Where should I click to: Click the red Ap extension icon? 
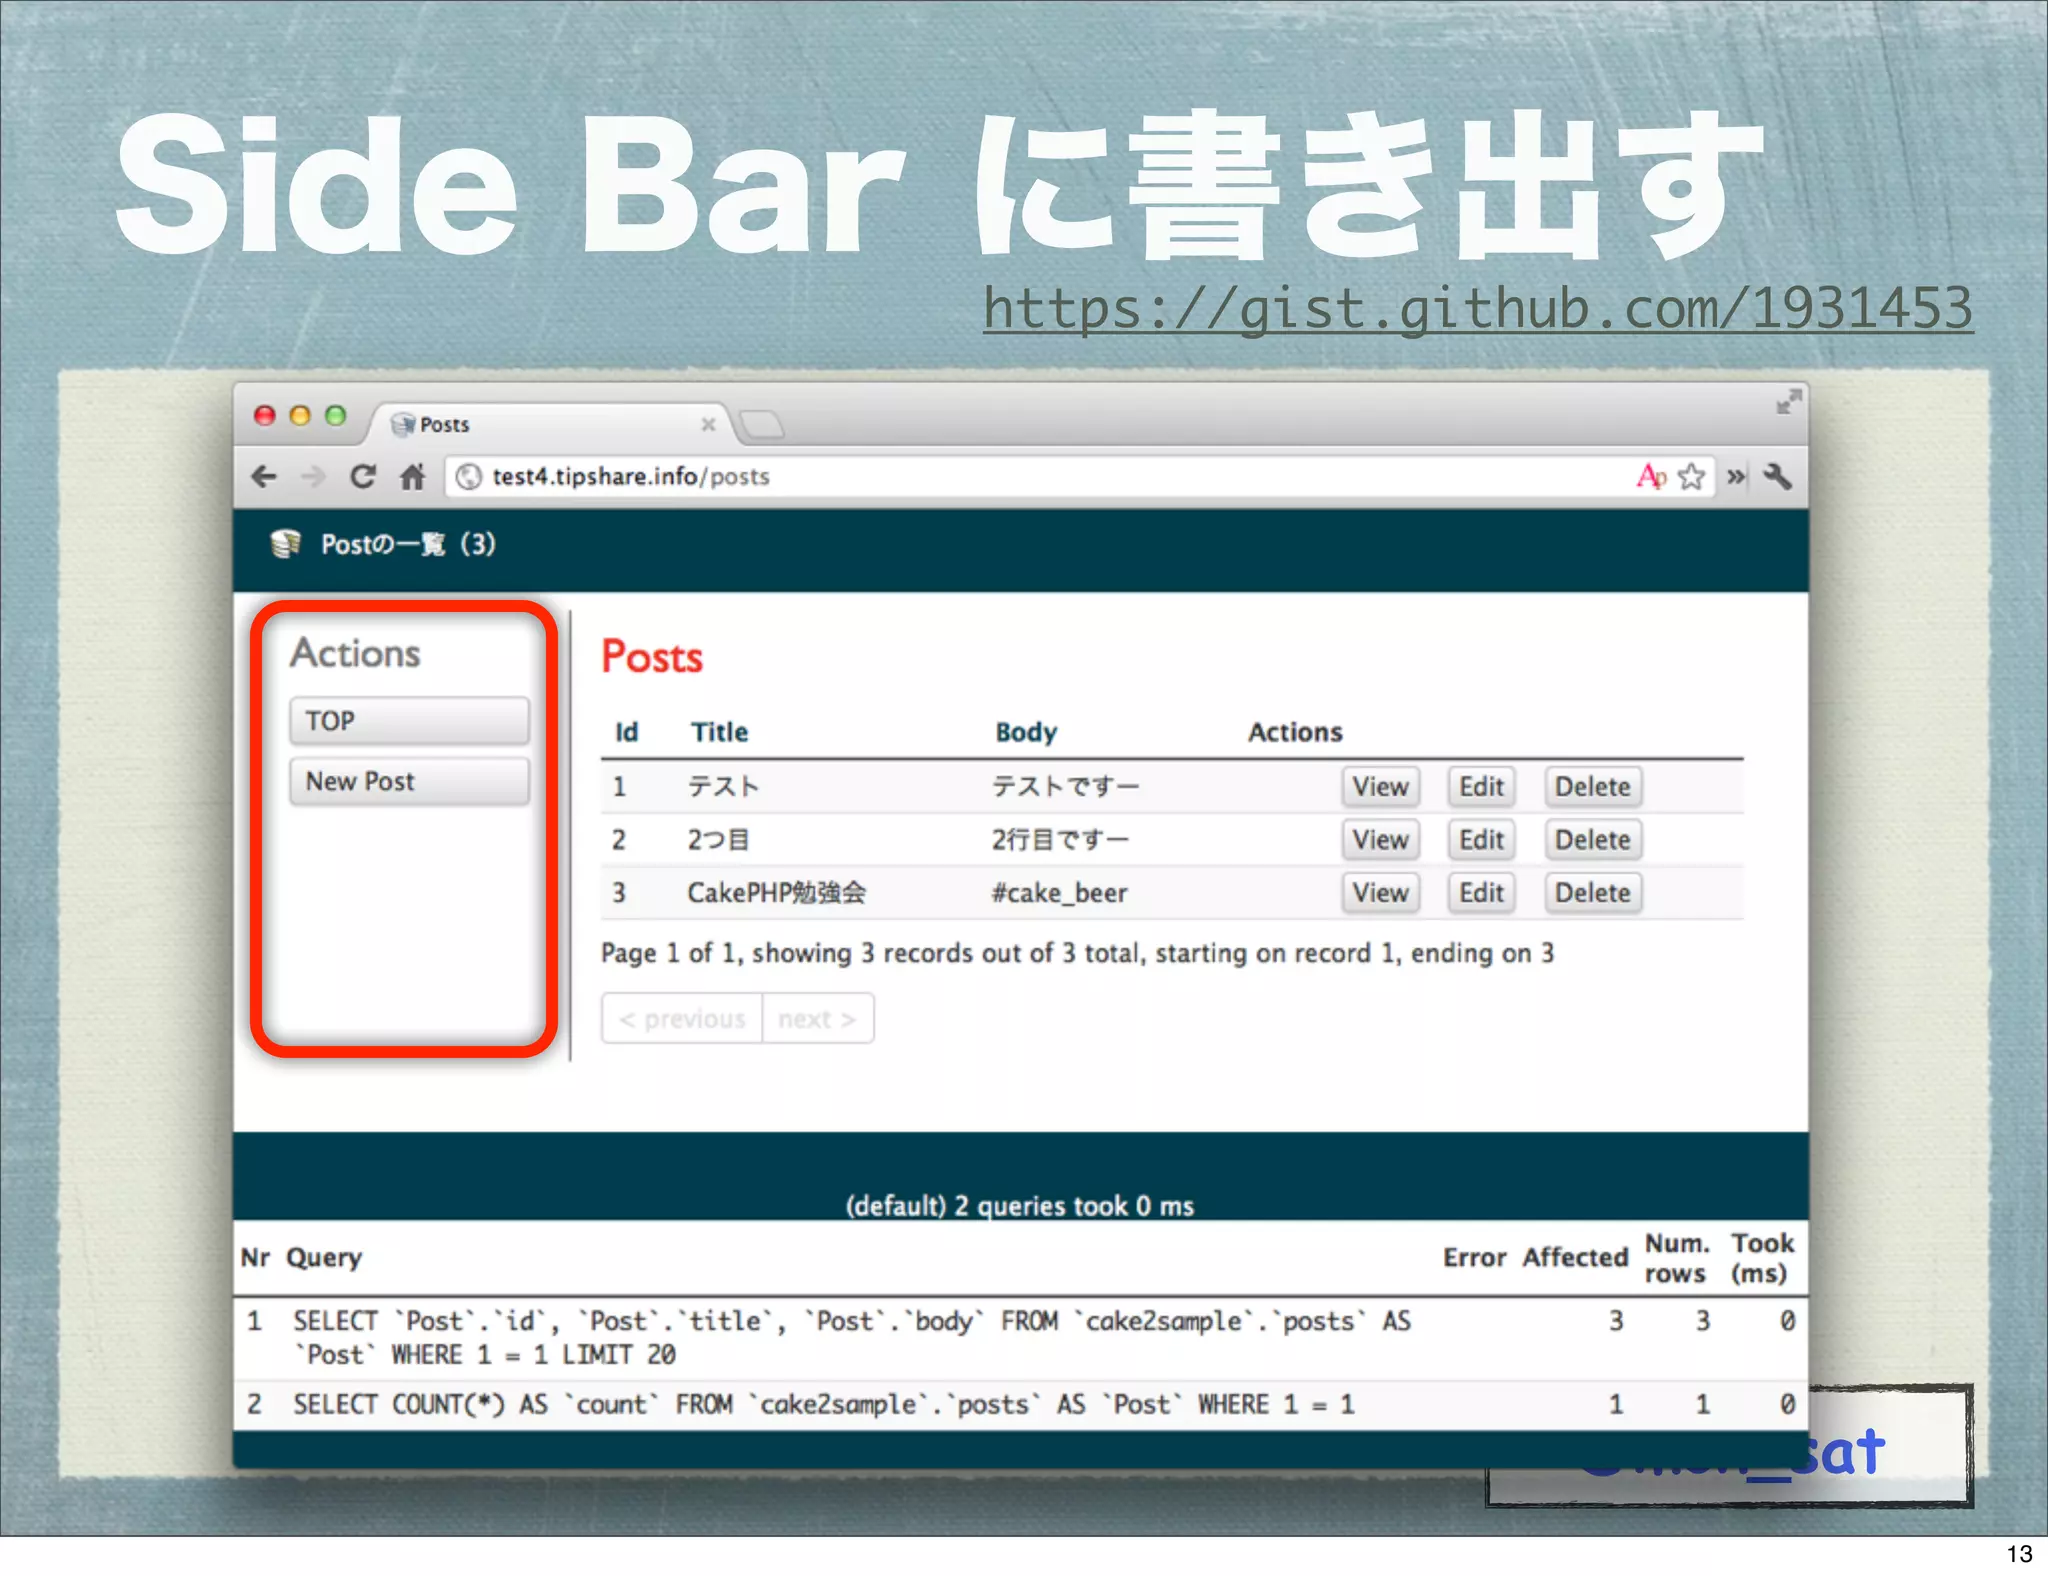[x=1651, y=476]
